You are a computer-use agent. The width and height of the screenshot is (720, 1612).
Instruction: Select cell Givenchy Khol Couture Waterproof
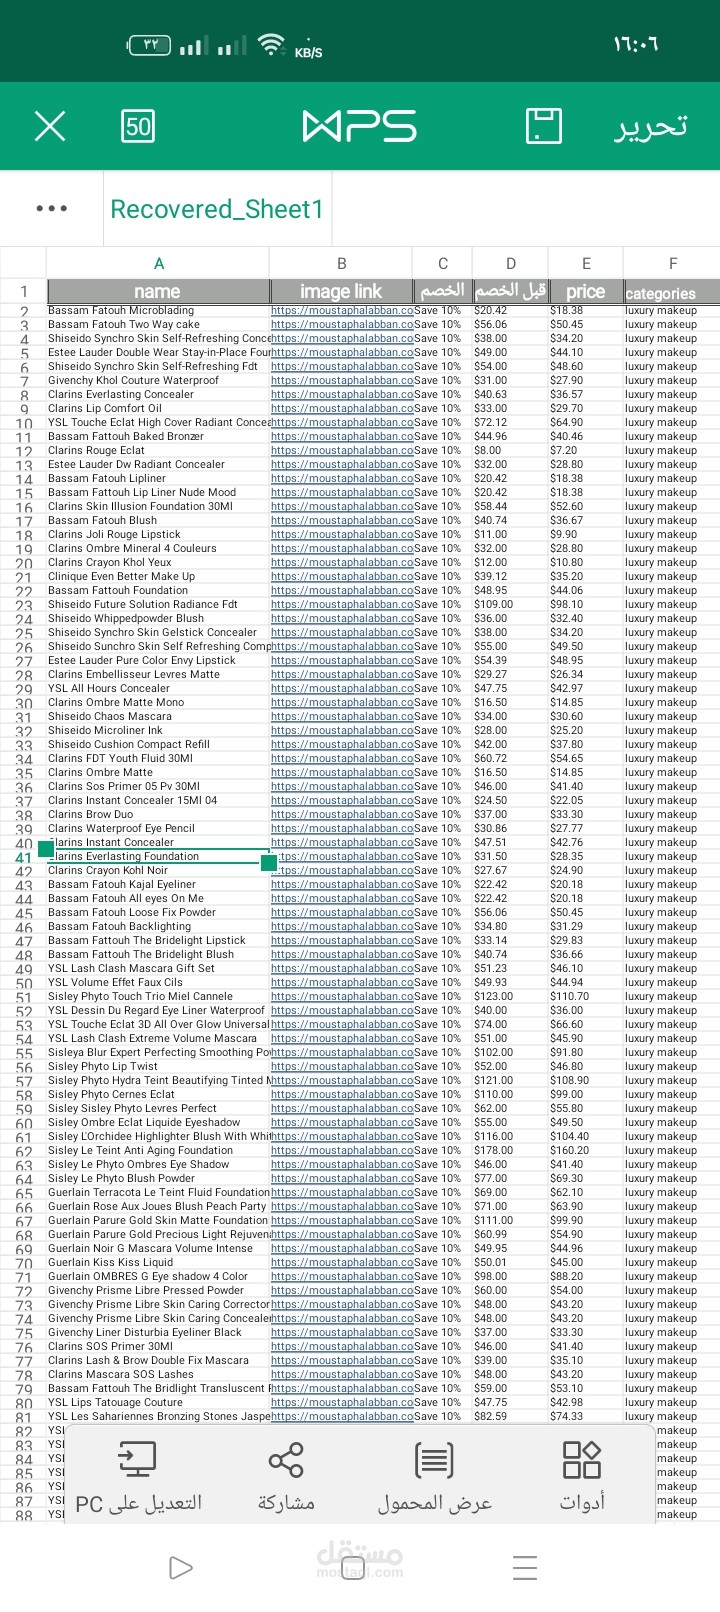[158, 380]
